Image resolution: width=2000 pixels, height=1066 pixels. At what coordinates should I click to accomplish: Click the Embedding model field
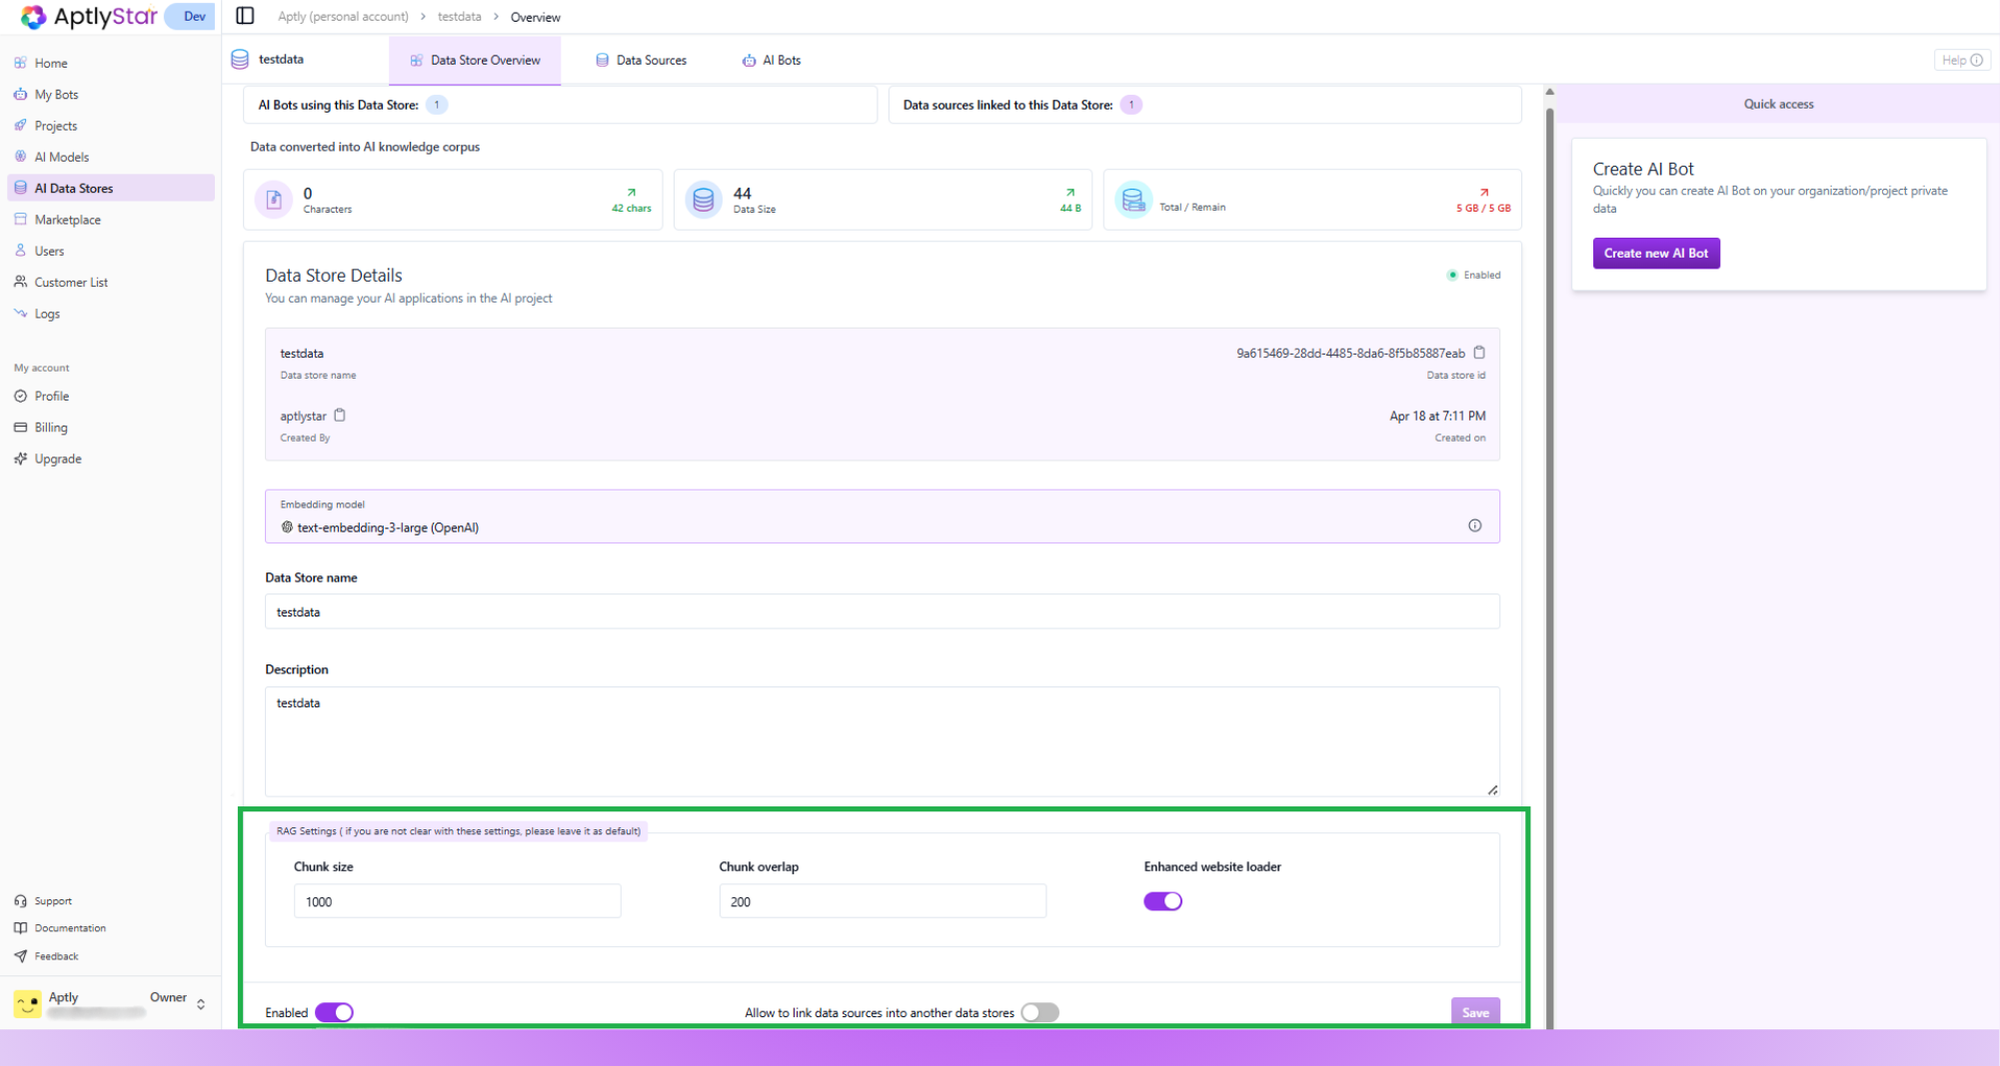[882, 516]
